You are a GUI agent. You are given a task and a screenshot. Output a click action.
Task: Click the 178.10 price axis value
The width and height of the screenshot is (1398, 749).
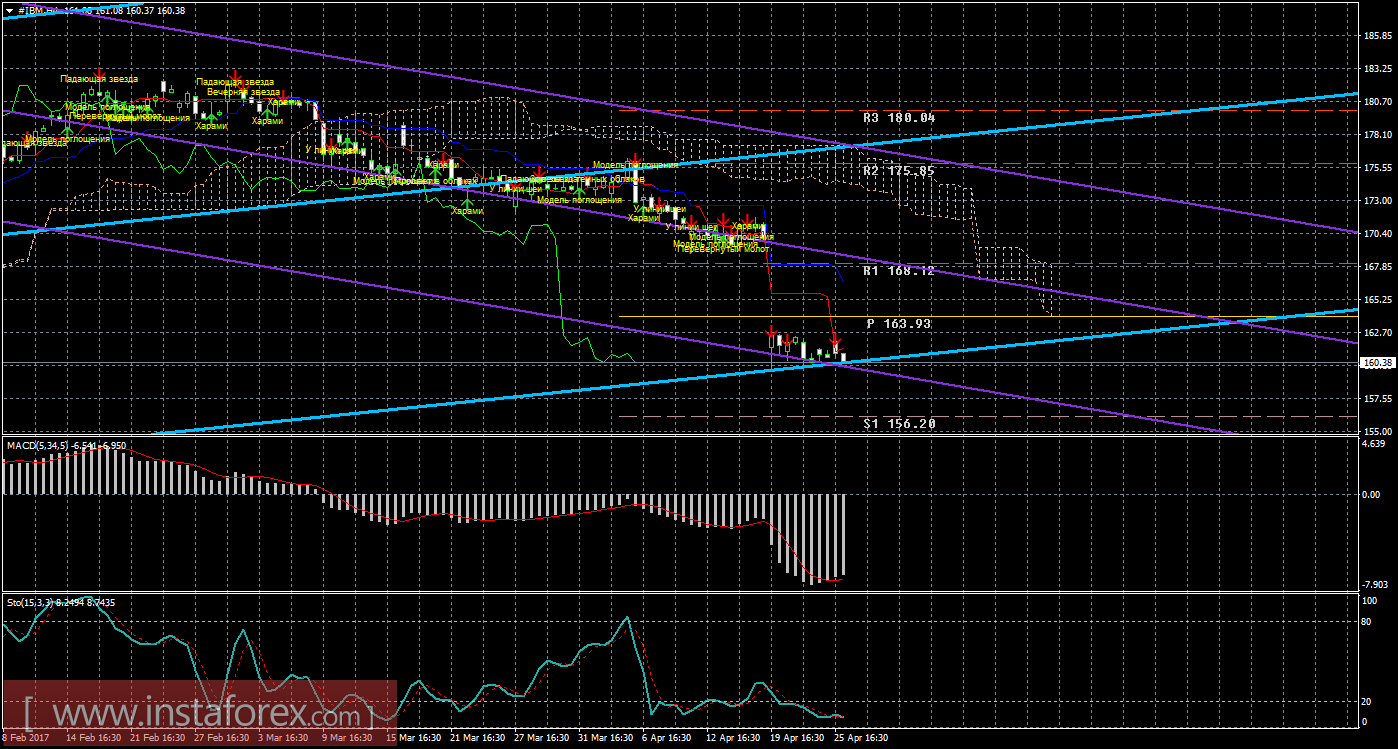[1378, 135]
